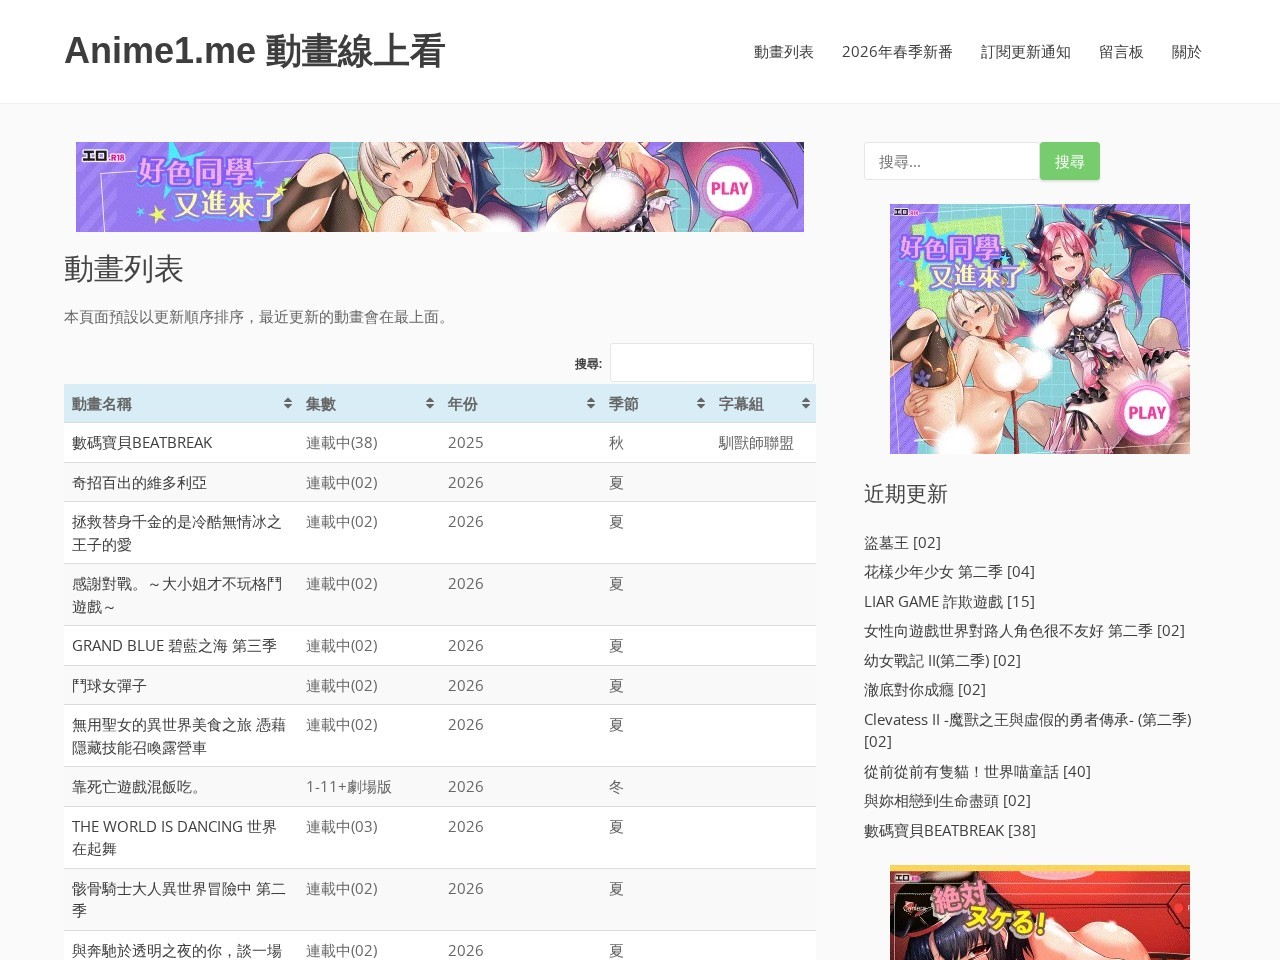Open 數碼寶貝BEATBREAK in the anime table
The height and width of the screenshot is (960, 1280).
coord(142,443)
